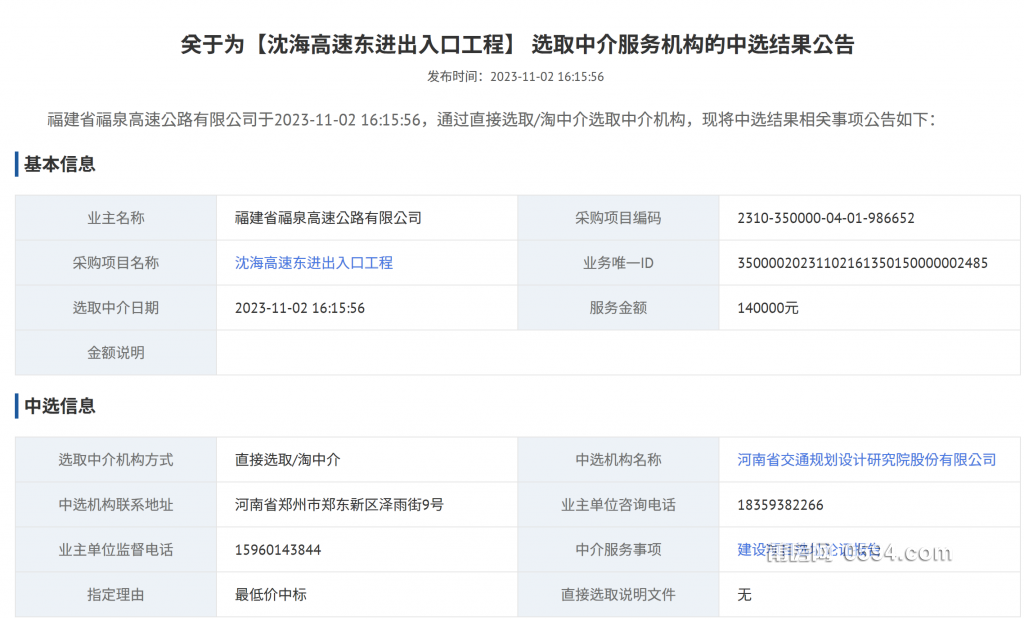Click the 福建省福泉高速公路有限公司 table cell
The image size is (1024, 620).
[x=367, y=218]
